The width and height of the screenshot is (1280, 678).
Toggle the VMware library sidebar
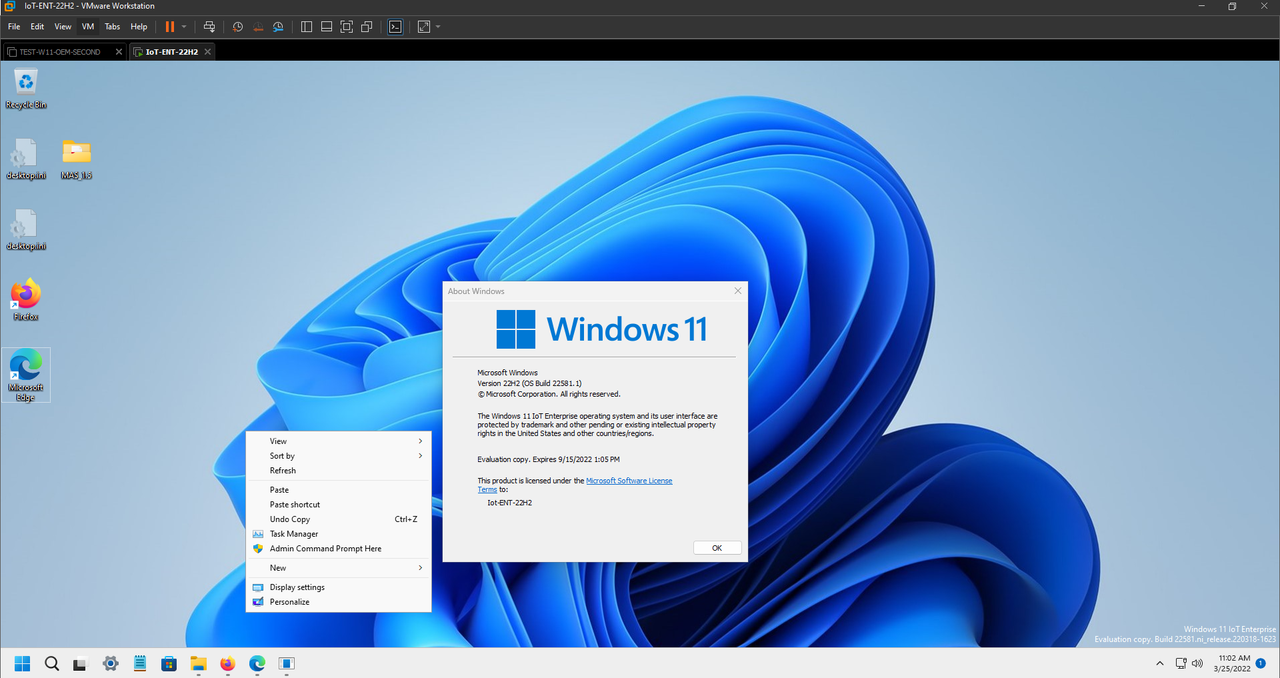[x=307, y=27]
